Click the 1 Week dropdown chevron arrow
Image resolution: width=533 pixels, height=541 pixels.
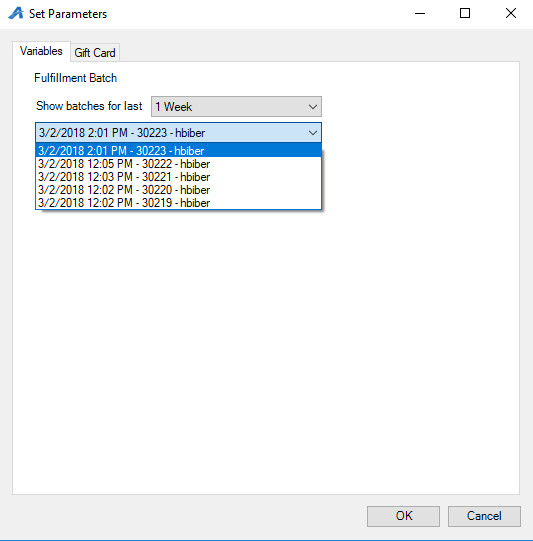[313, 107]
